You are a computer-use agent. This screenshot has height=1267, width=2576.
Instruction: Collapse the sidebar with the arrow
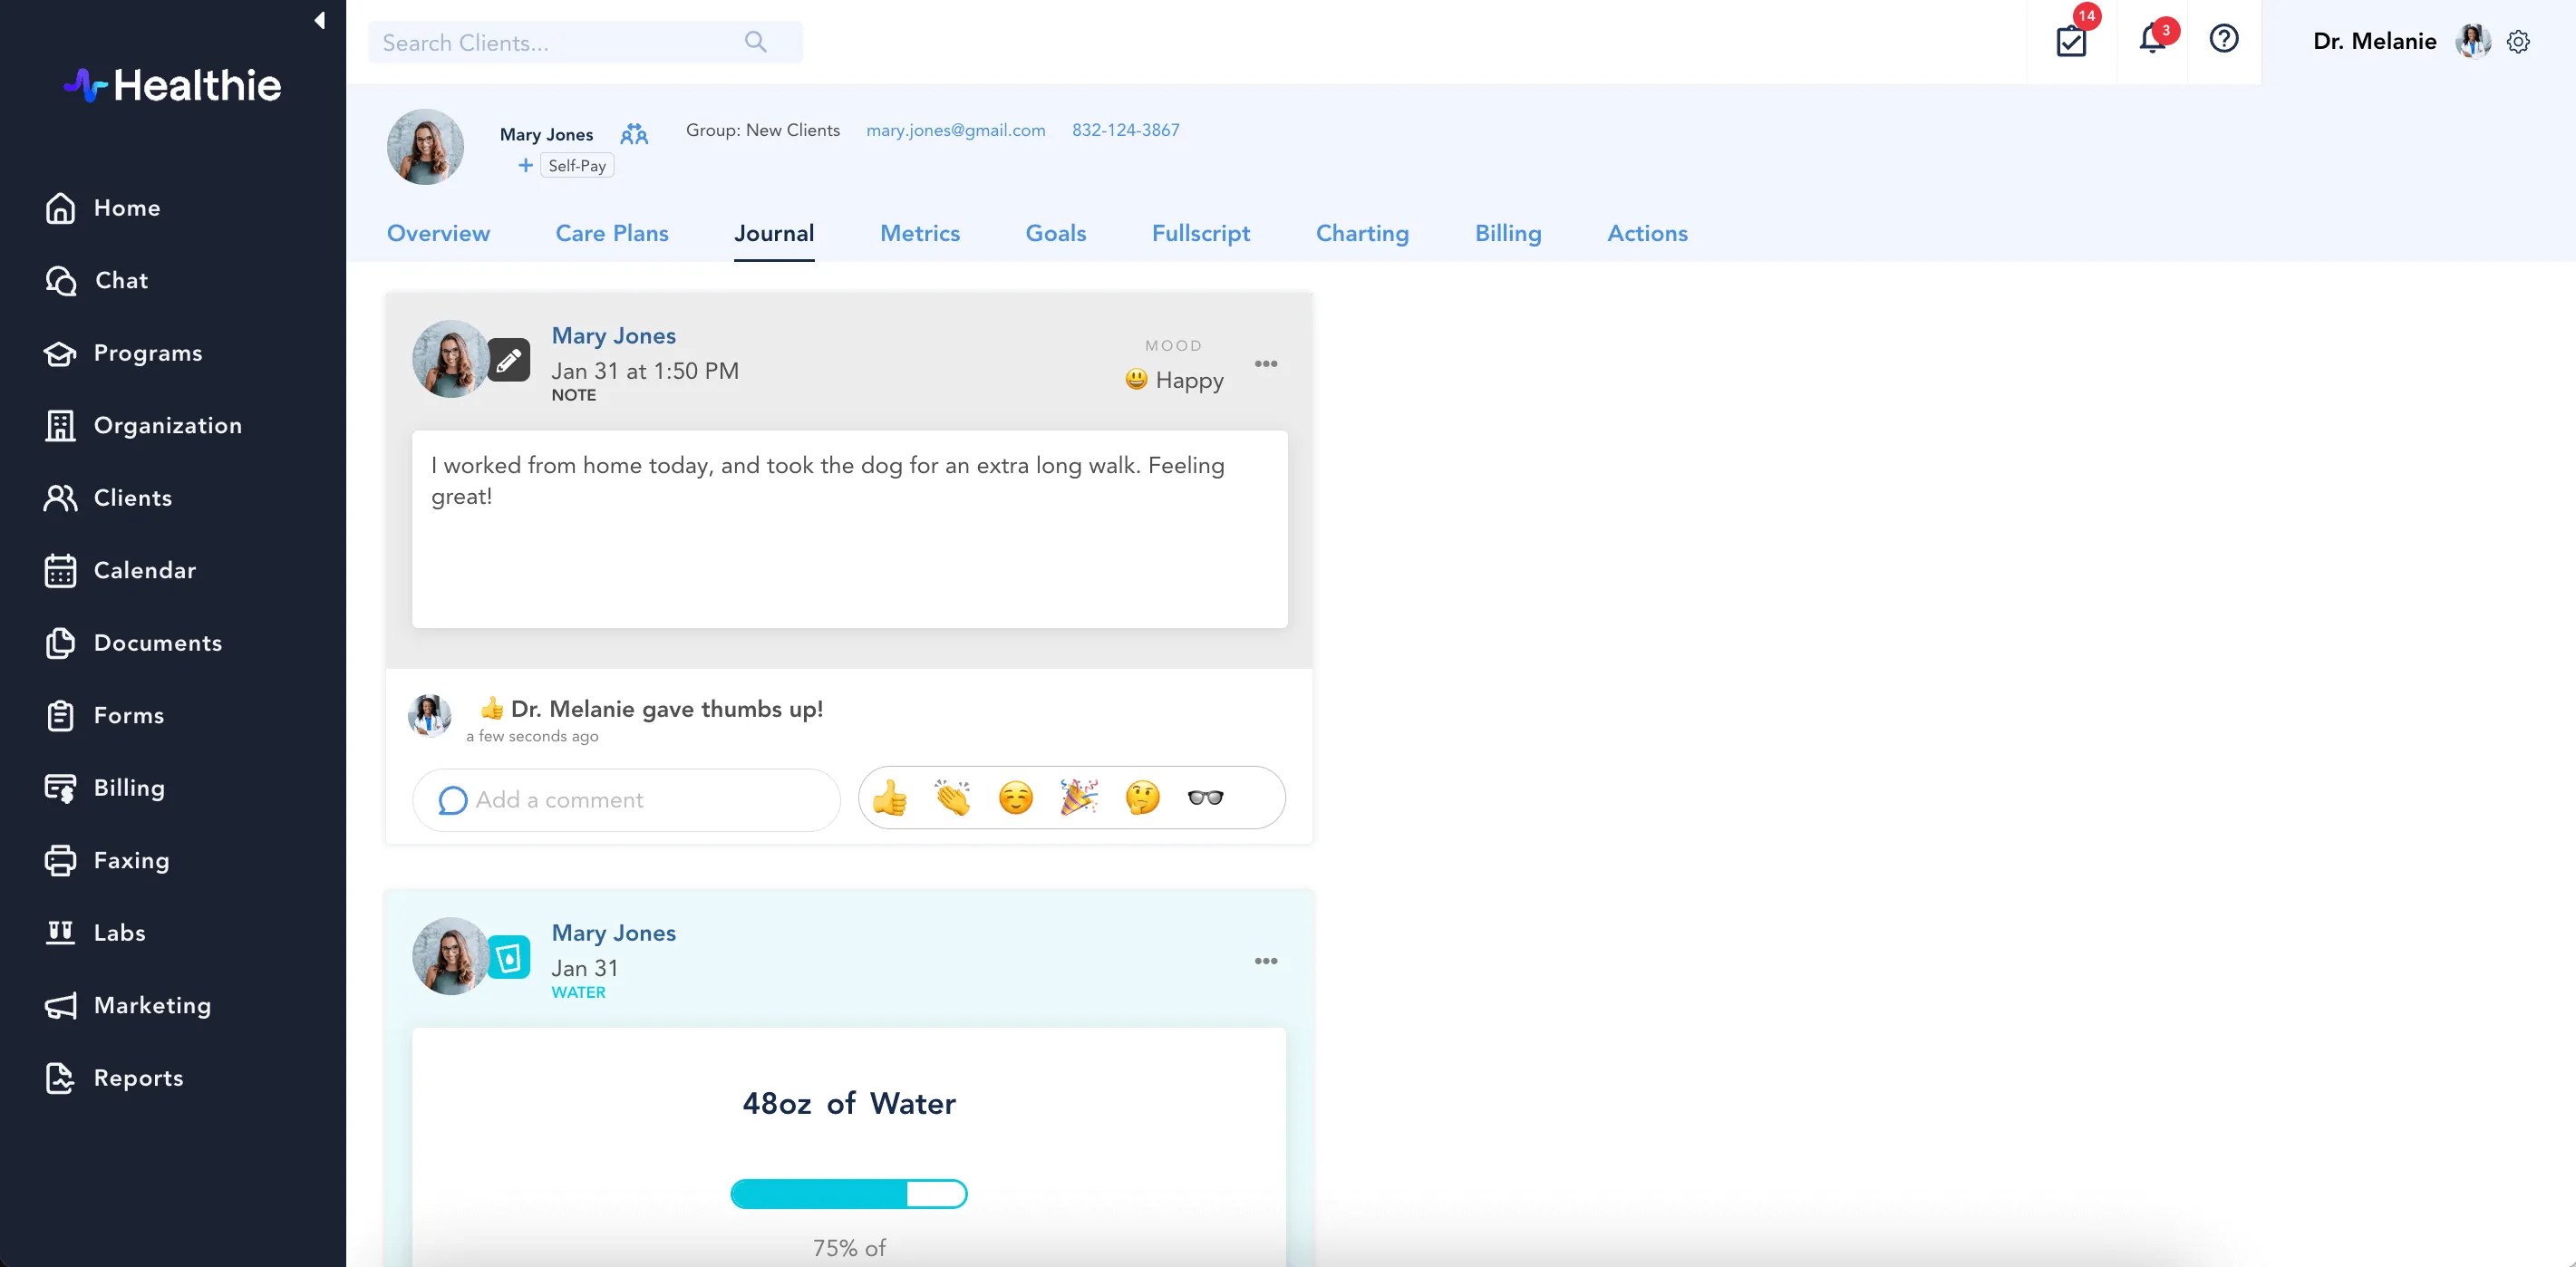(x=320, y=20)
